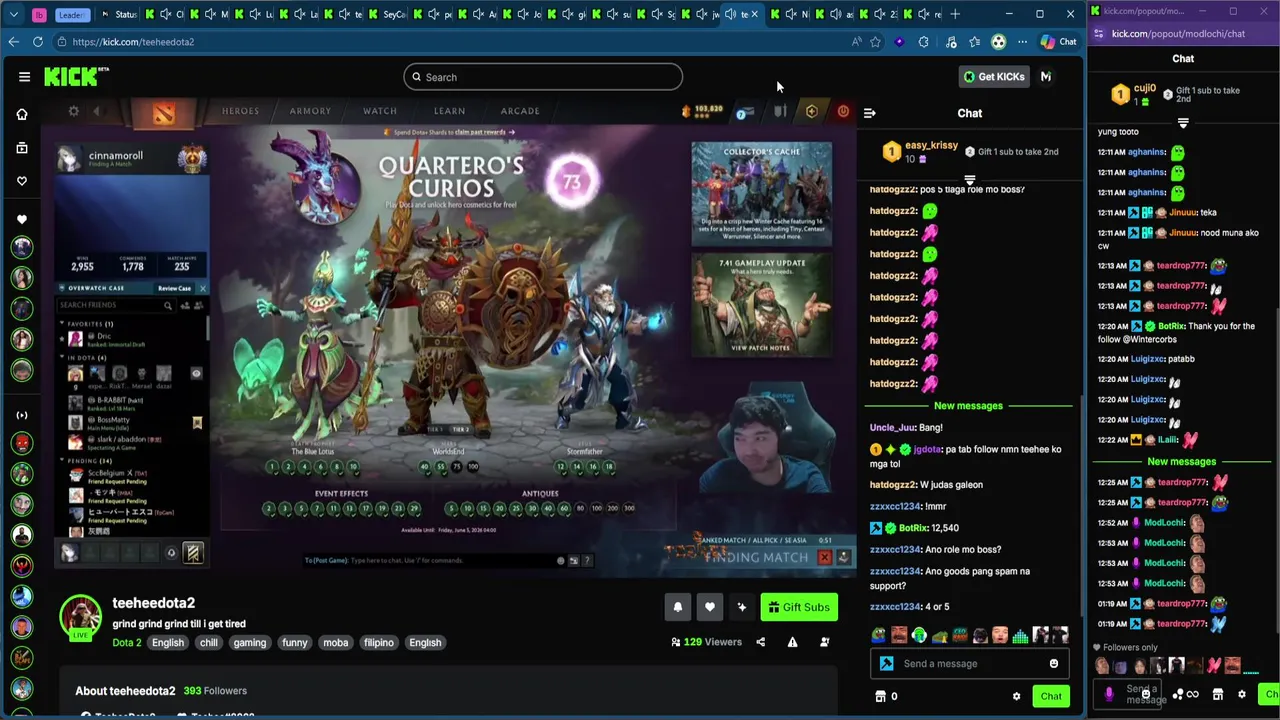This screenshot has height=720, width=1280.
Task: Click the Get KICKs button
Action: [x=993, y=77]
